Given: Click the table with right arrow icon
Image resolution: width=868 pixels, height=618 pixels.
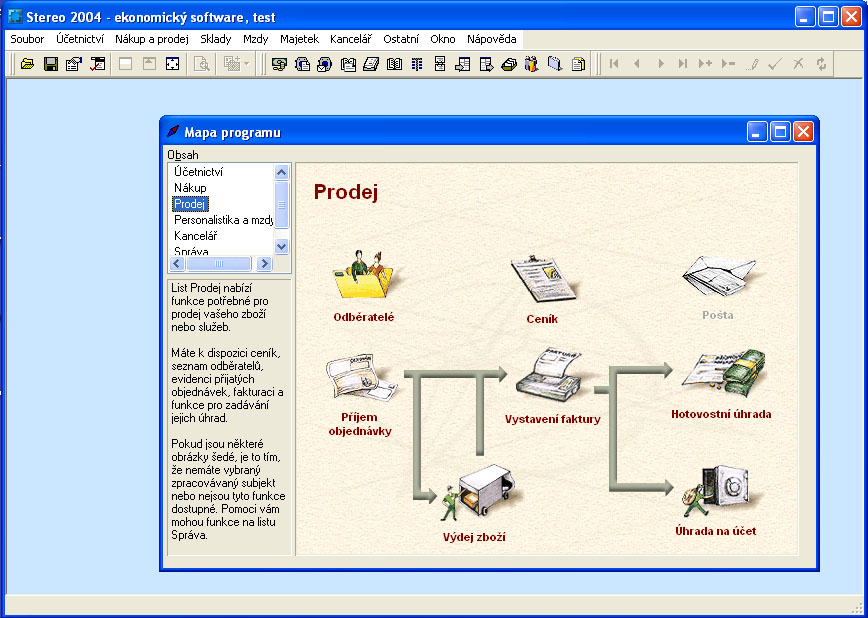Looking at the screenshot, I should point(486,64).
